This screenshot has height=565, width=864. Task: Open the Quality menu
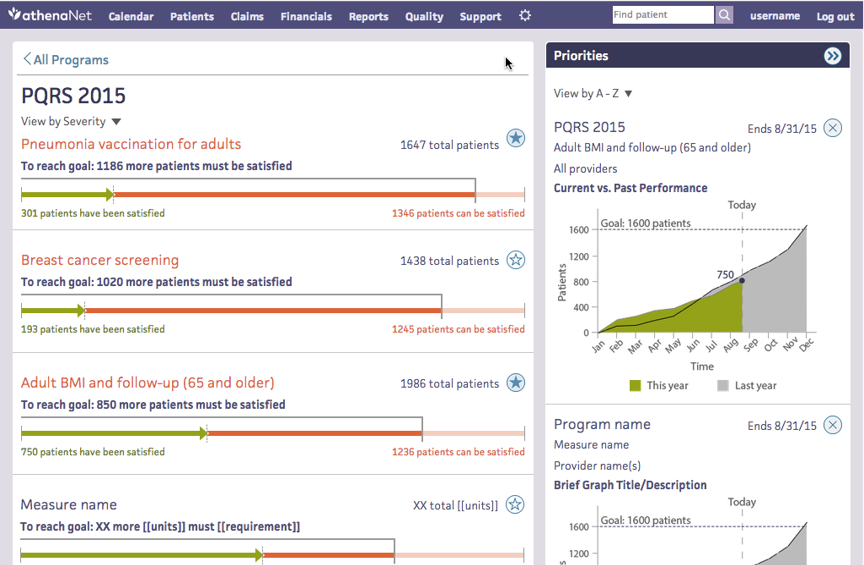tap(424, 17)
